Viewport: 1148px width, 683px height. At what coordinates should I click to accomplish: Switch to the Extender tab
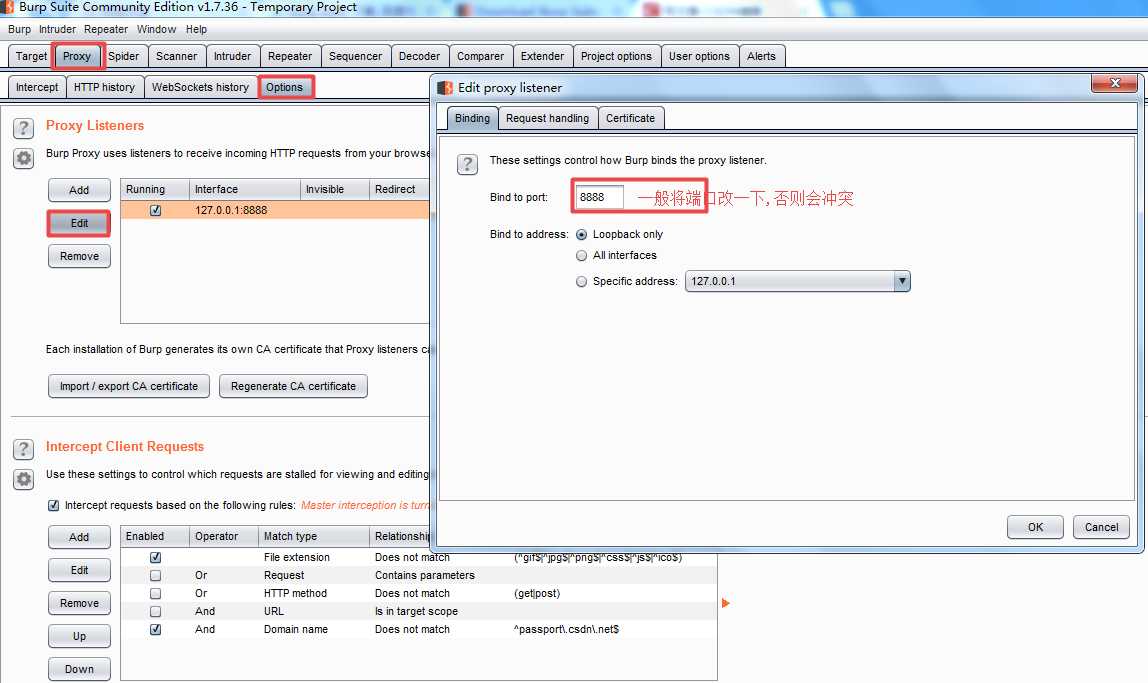(x=543, y=56)
